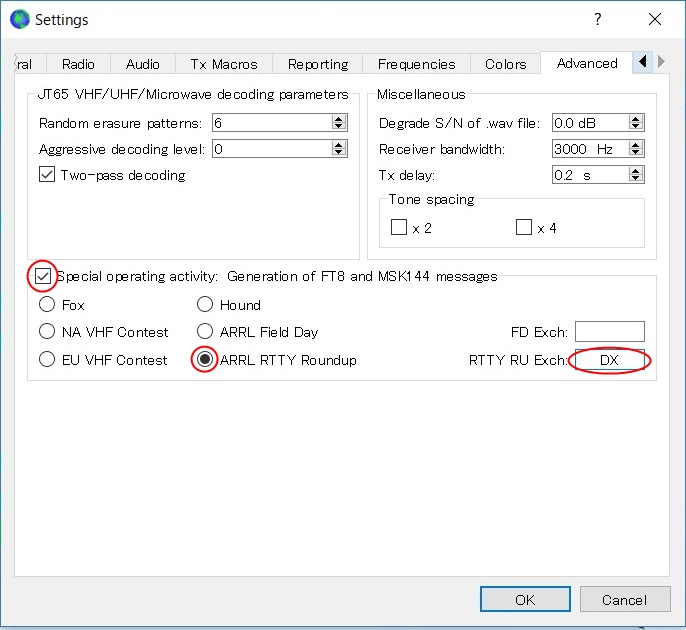
Task: Click the WSJT-X globe icon in title bar
Action: (x=20, y=19)
